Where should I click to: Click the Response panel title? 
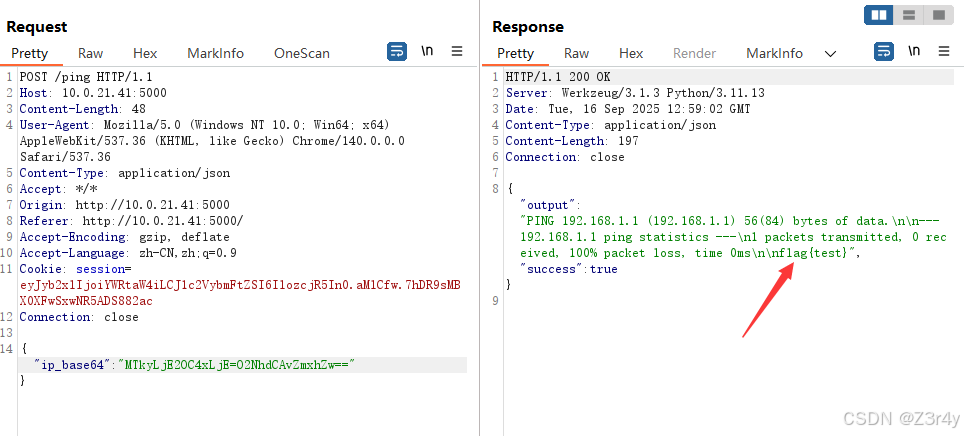pos(528,27)
